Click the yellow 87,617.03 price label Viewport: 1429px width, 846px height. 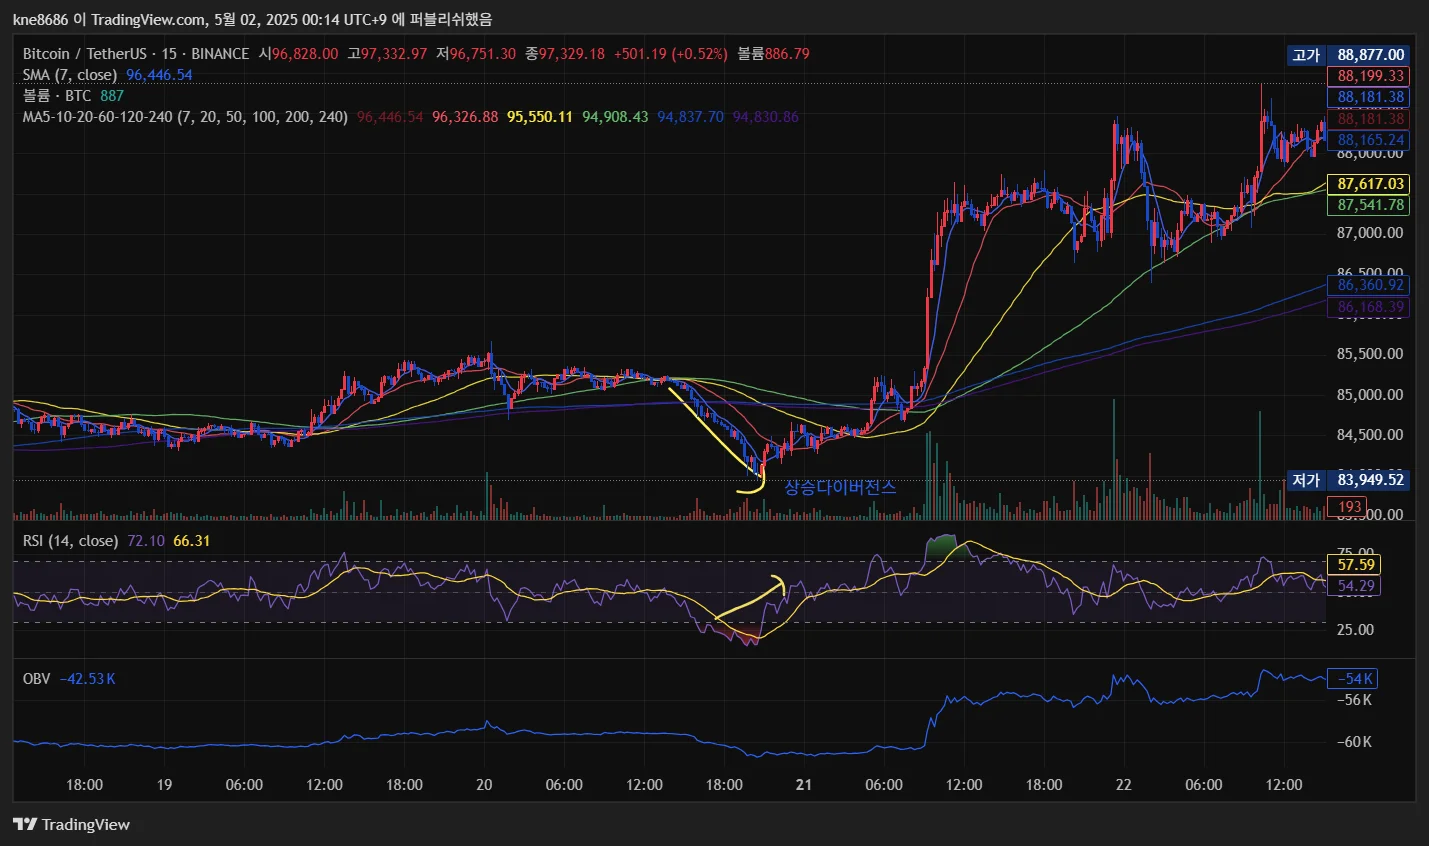point(1369,184)
